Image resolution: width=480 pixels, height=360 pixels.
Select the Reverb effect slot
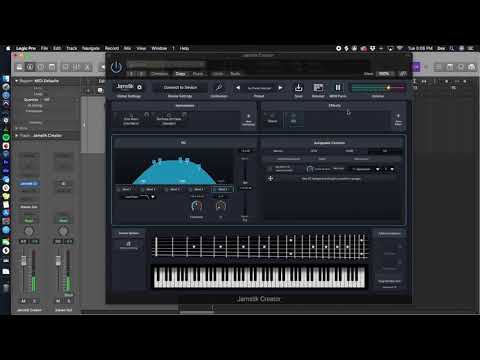(273, 119)
